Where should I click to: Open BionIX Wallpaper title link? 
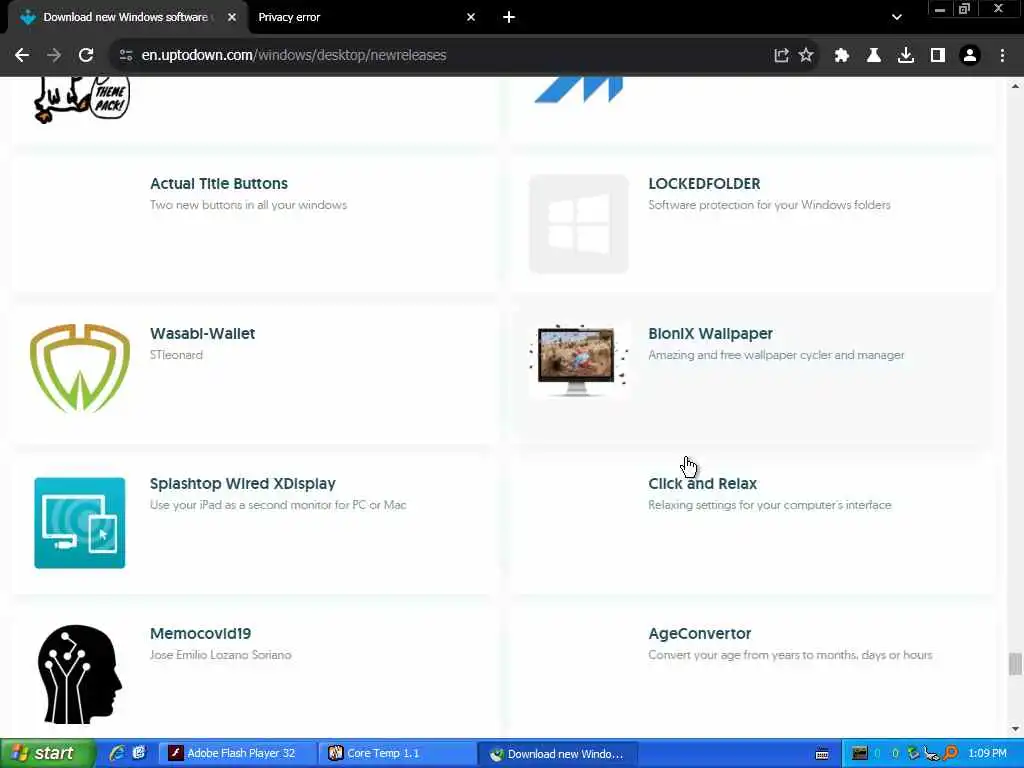click(711, 334)
